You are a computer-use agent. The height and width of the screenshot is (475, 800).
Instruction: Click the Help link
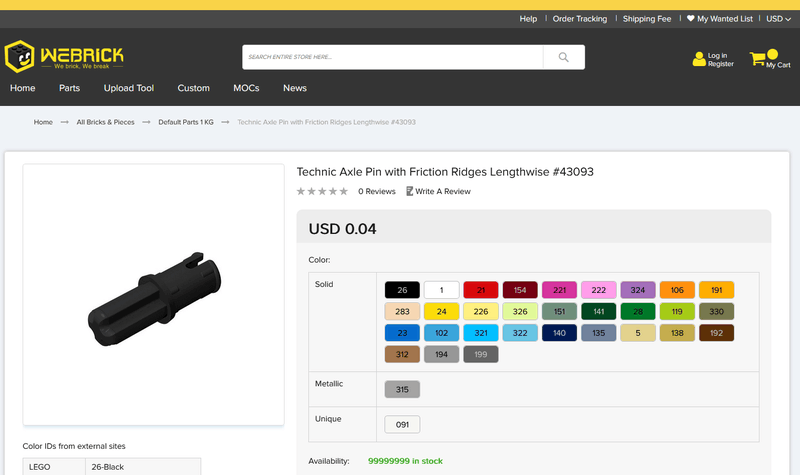(x=528, y=19)
